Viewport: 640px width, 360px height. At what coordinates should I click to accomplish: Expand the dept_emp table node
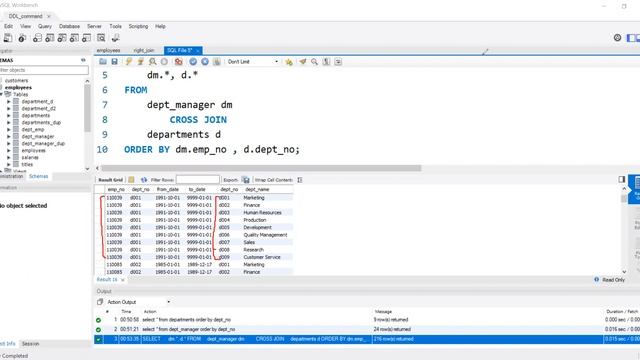[x=9, y=129]
